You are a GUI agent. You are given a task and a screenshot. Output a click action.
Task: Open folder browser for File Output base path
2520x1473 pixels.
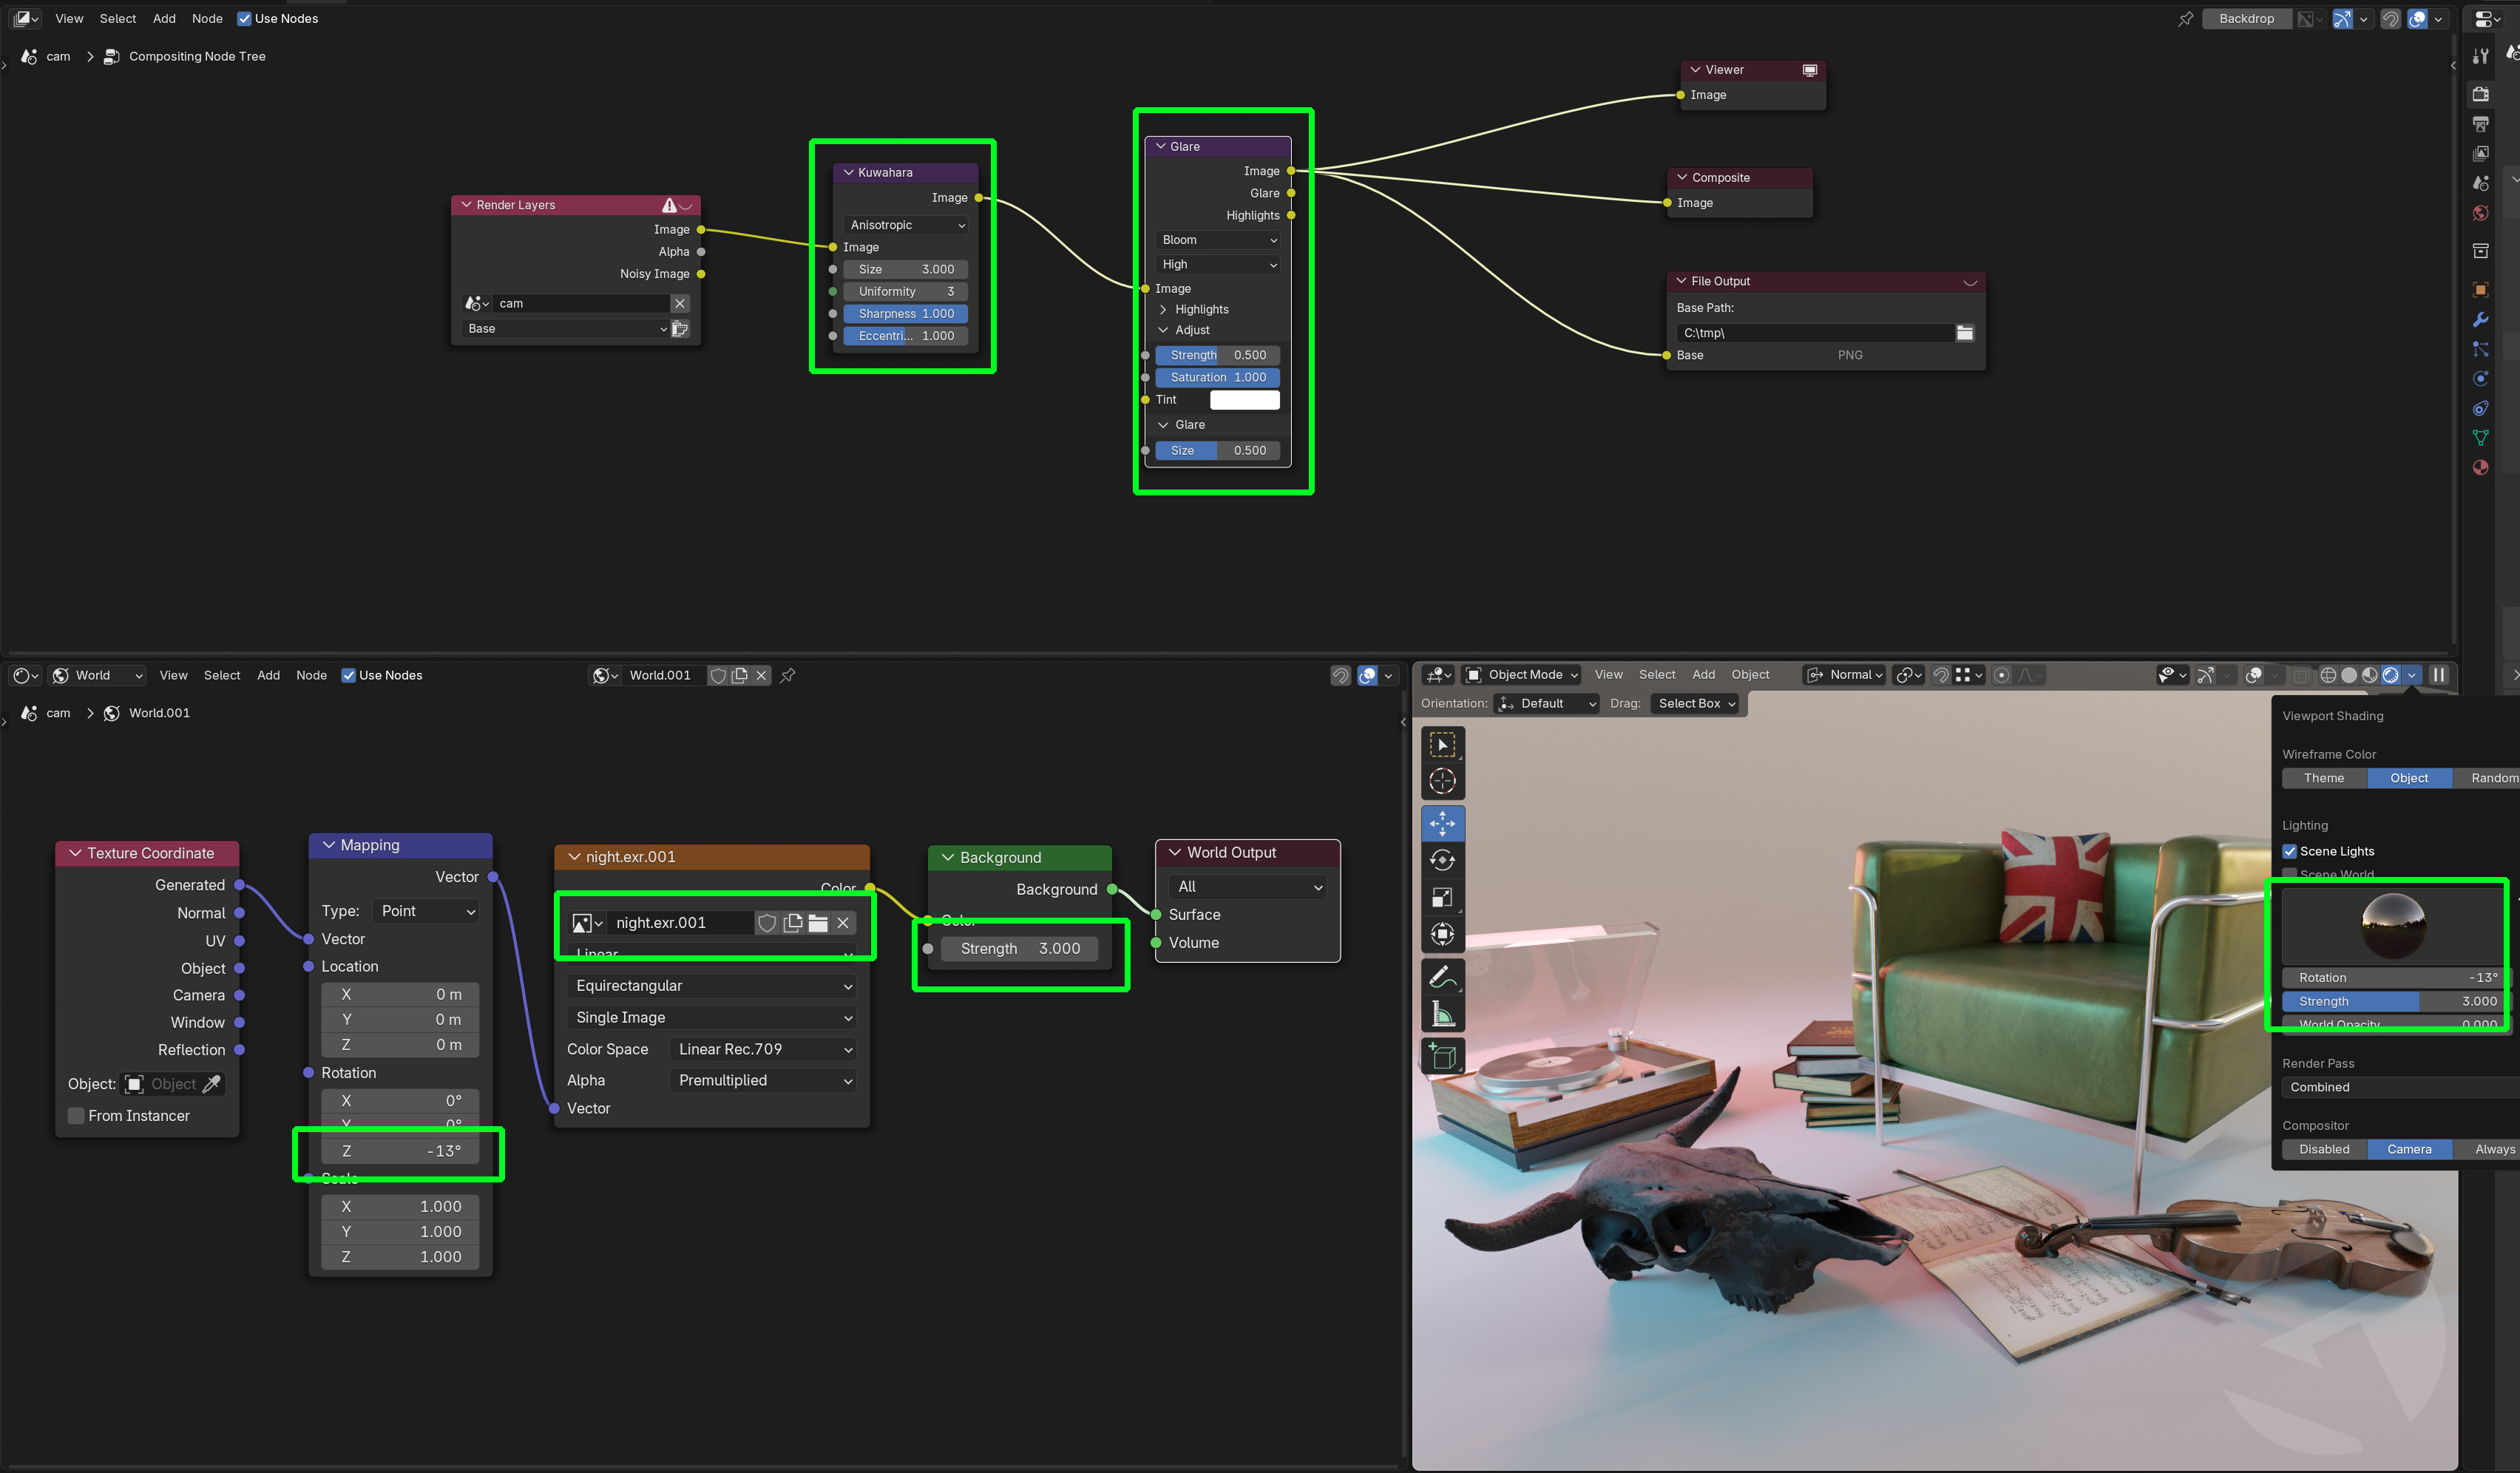(1964, 333)
